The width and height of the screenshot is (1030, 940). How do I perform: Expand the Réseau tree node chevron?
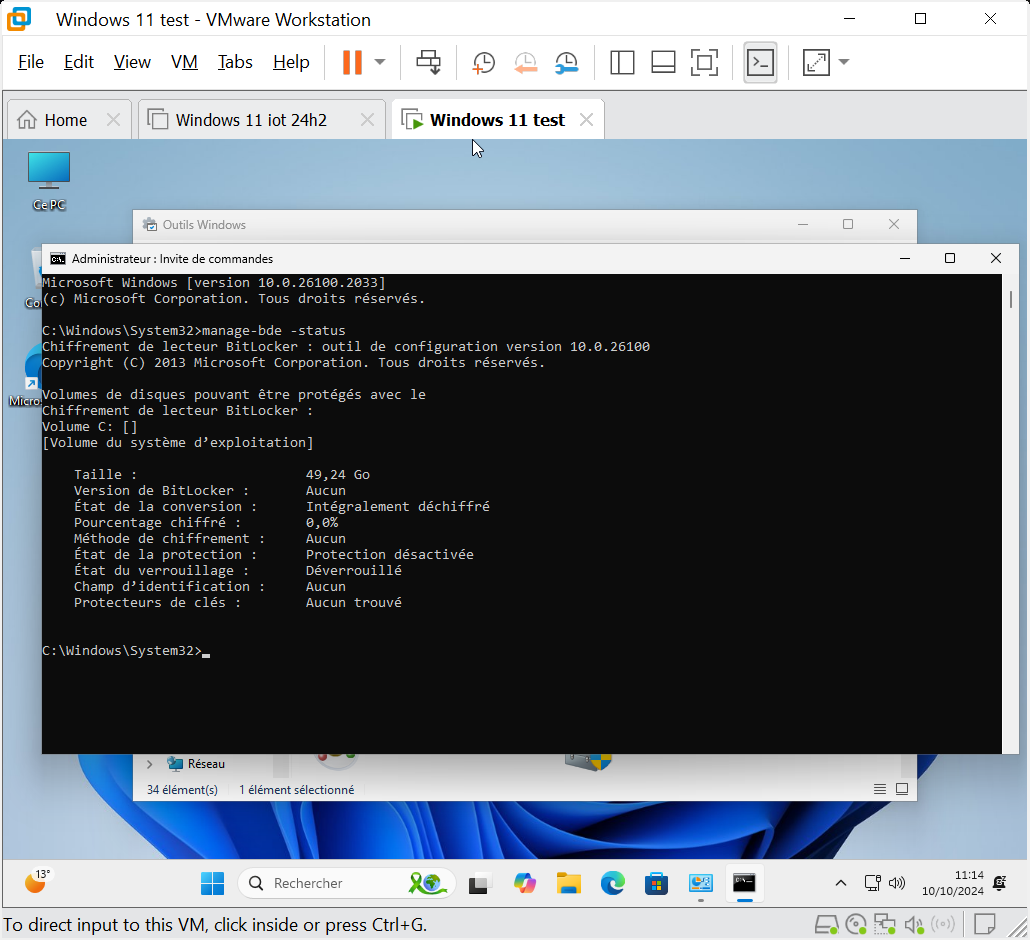(x=150, y=764)
